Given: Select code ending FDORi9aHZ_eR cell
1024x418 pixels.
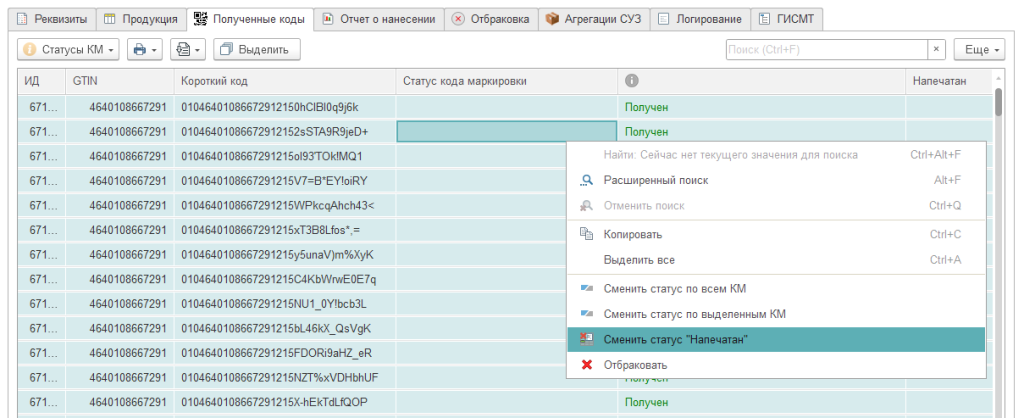Looking at the screenshot, I should click(285, 353).
